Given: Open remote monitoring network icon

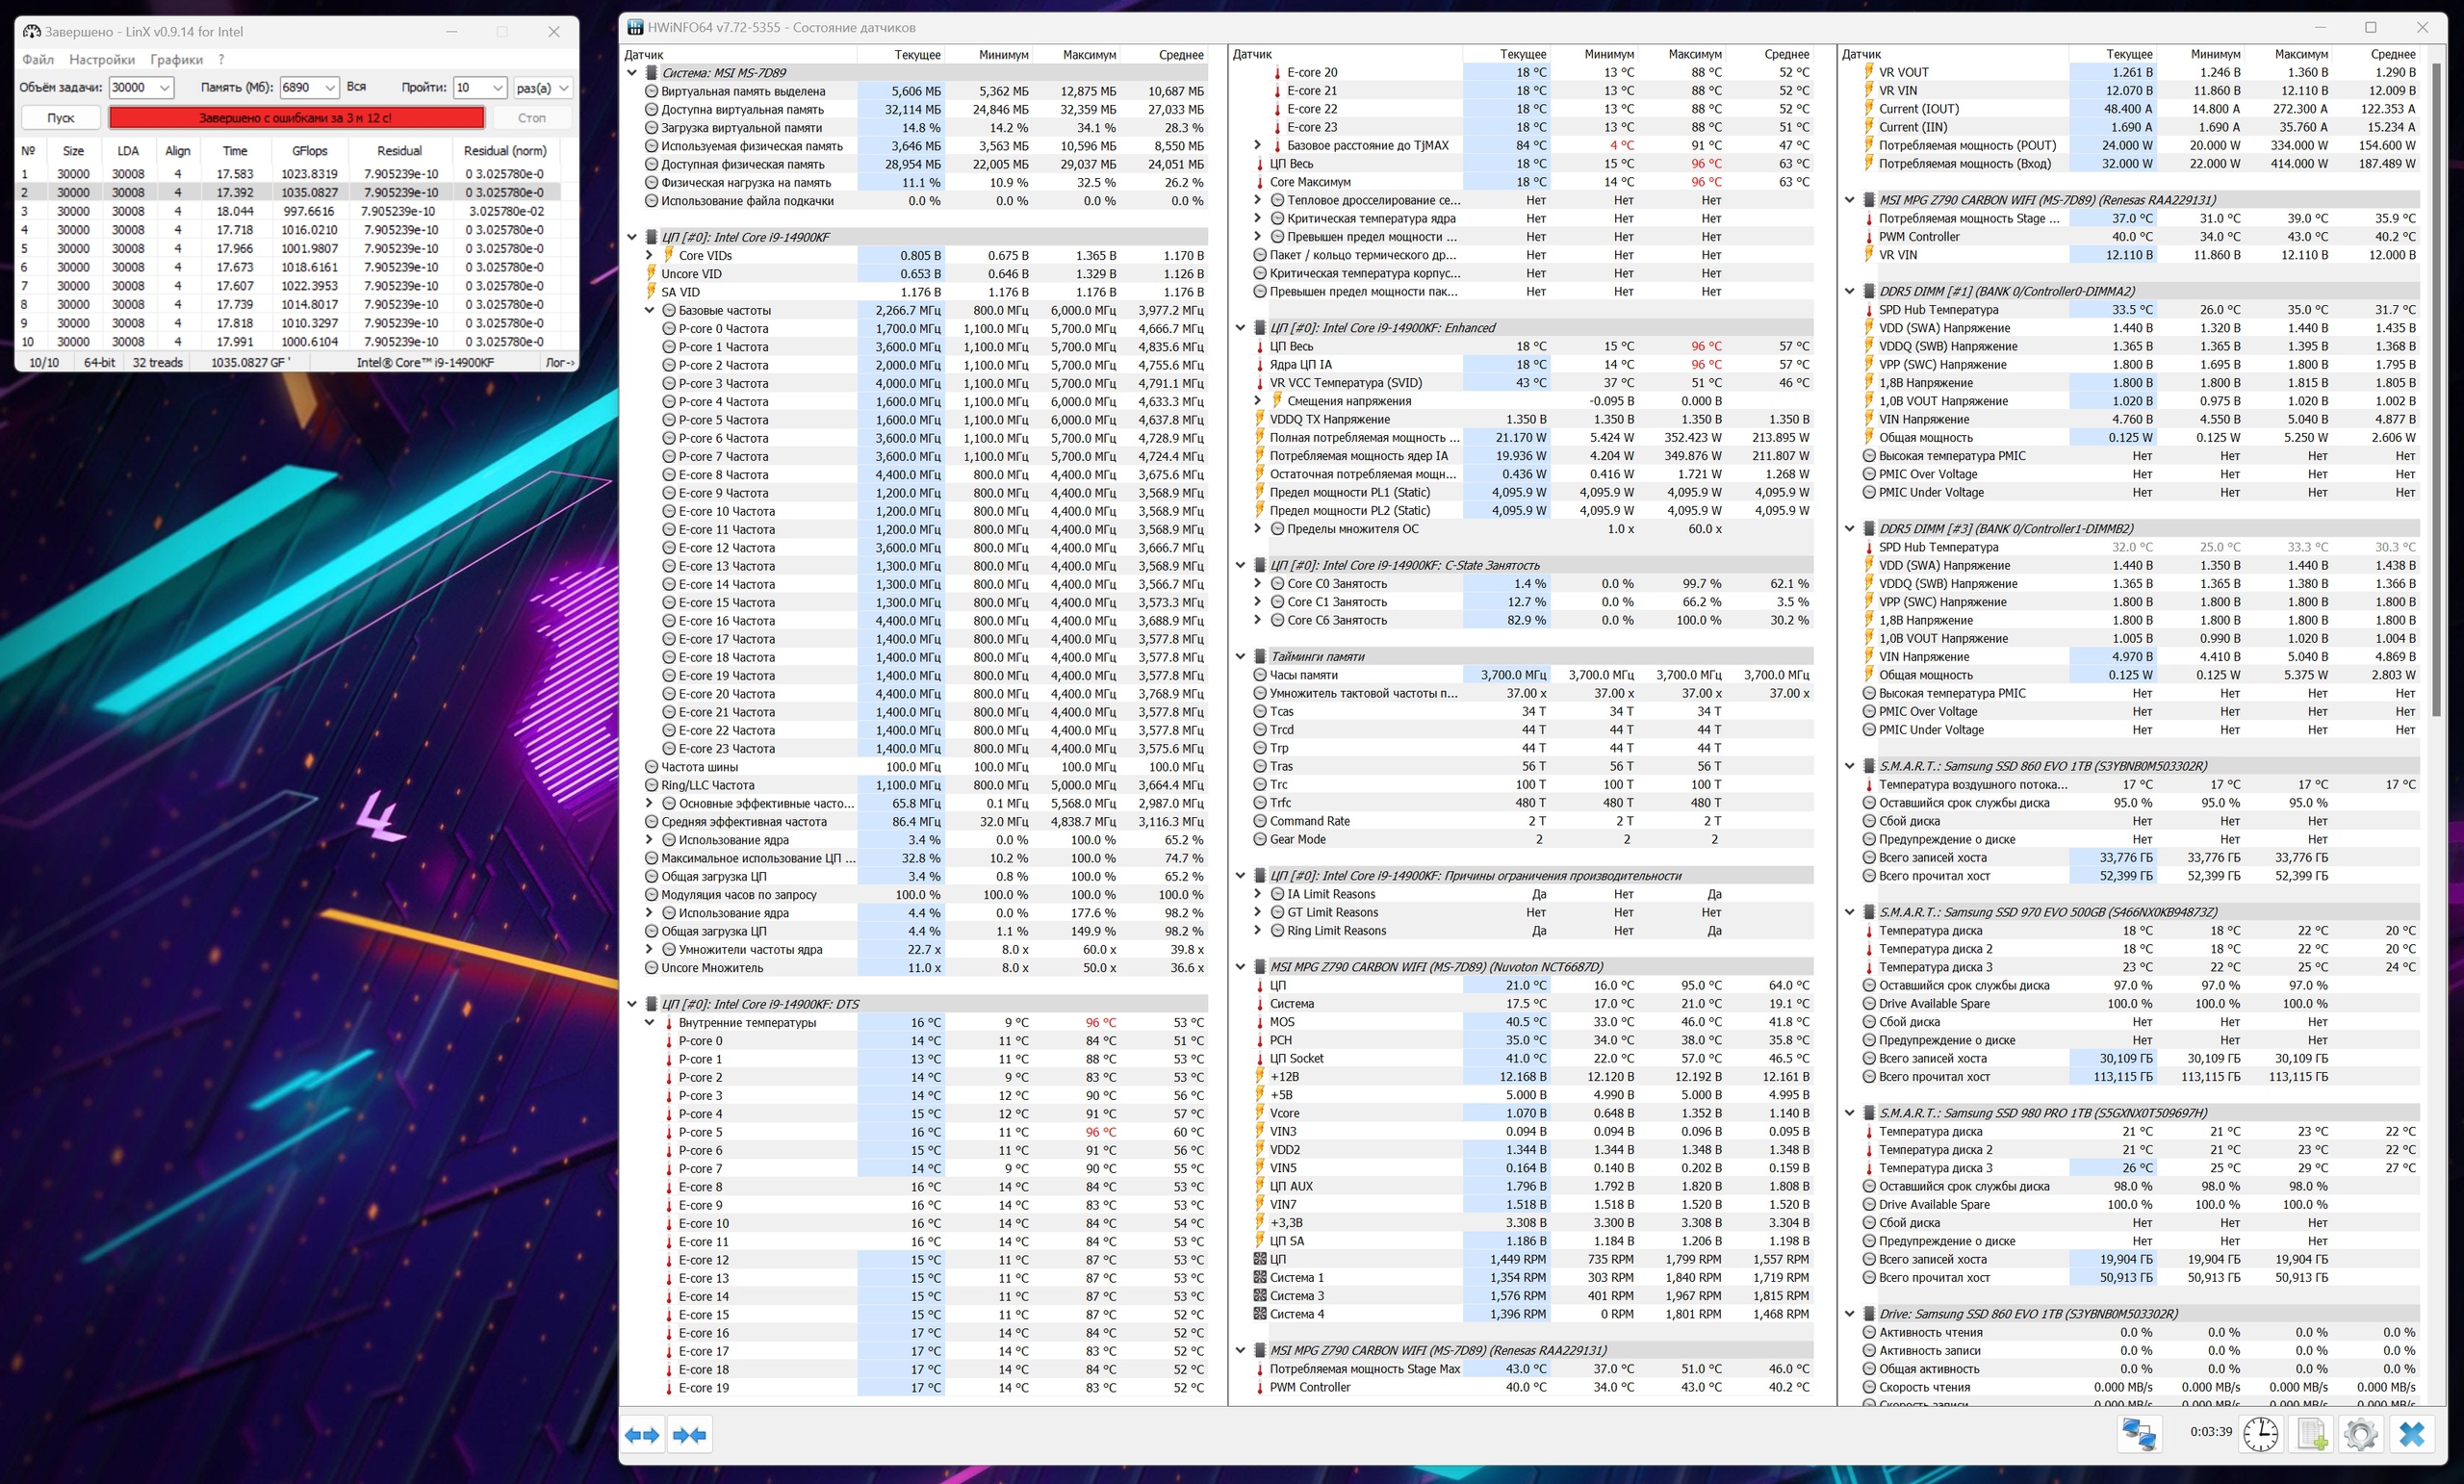Looking at the screenshot, I should click(2138, 1434).
